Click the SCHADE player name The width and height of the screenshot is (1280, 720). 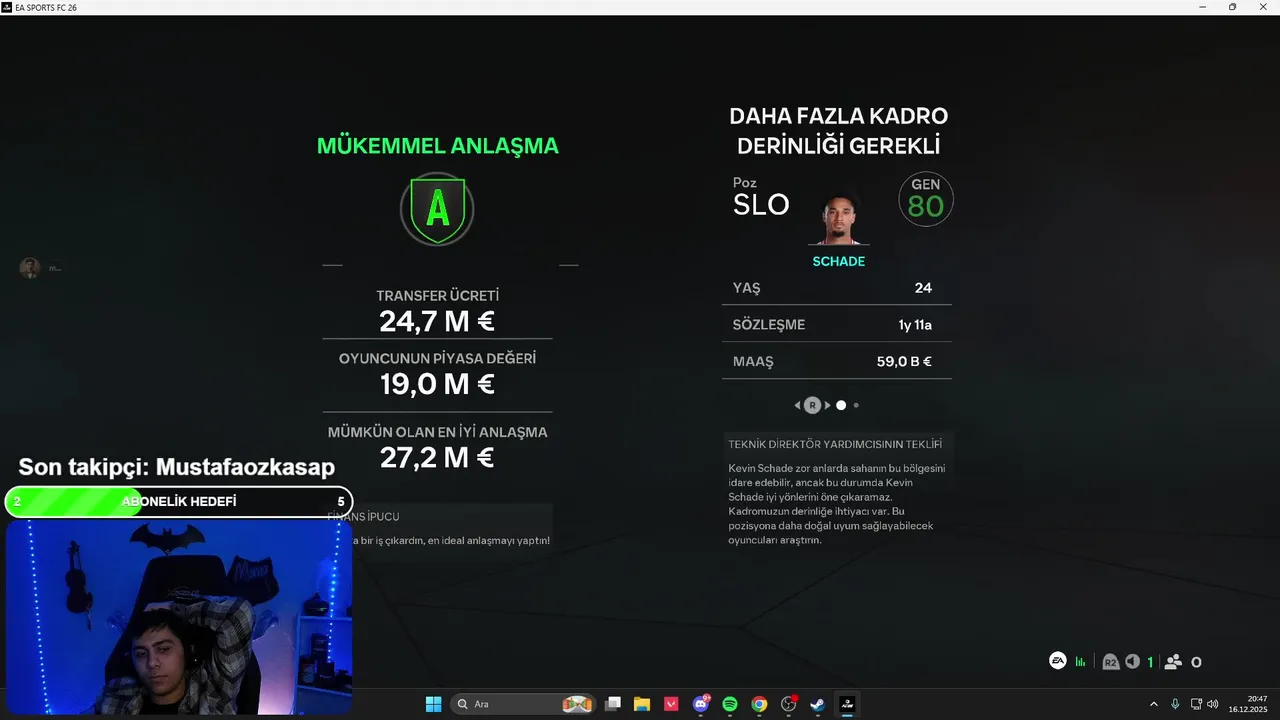pyautogui.click(x=838, y=261)
